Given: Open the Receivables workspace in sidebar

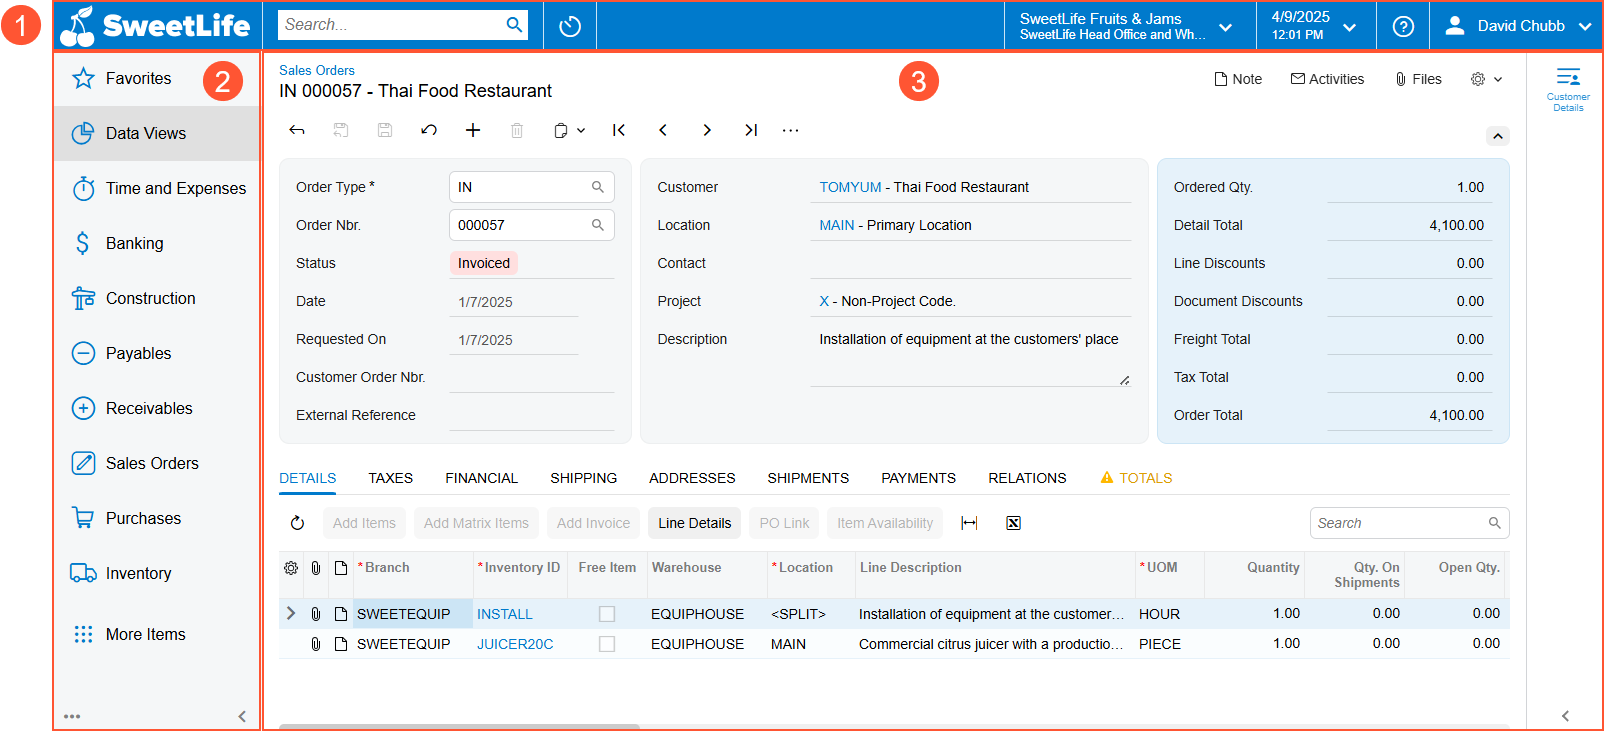Looking at the screenshot, I should (x=149, y=408).
